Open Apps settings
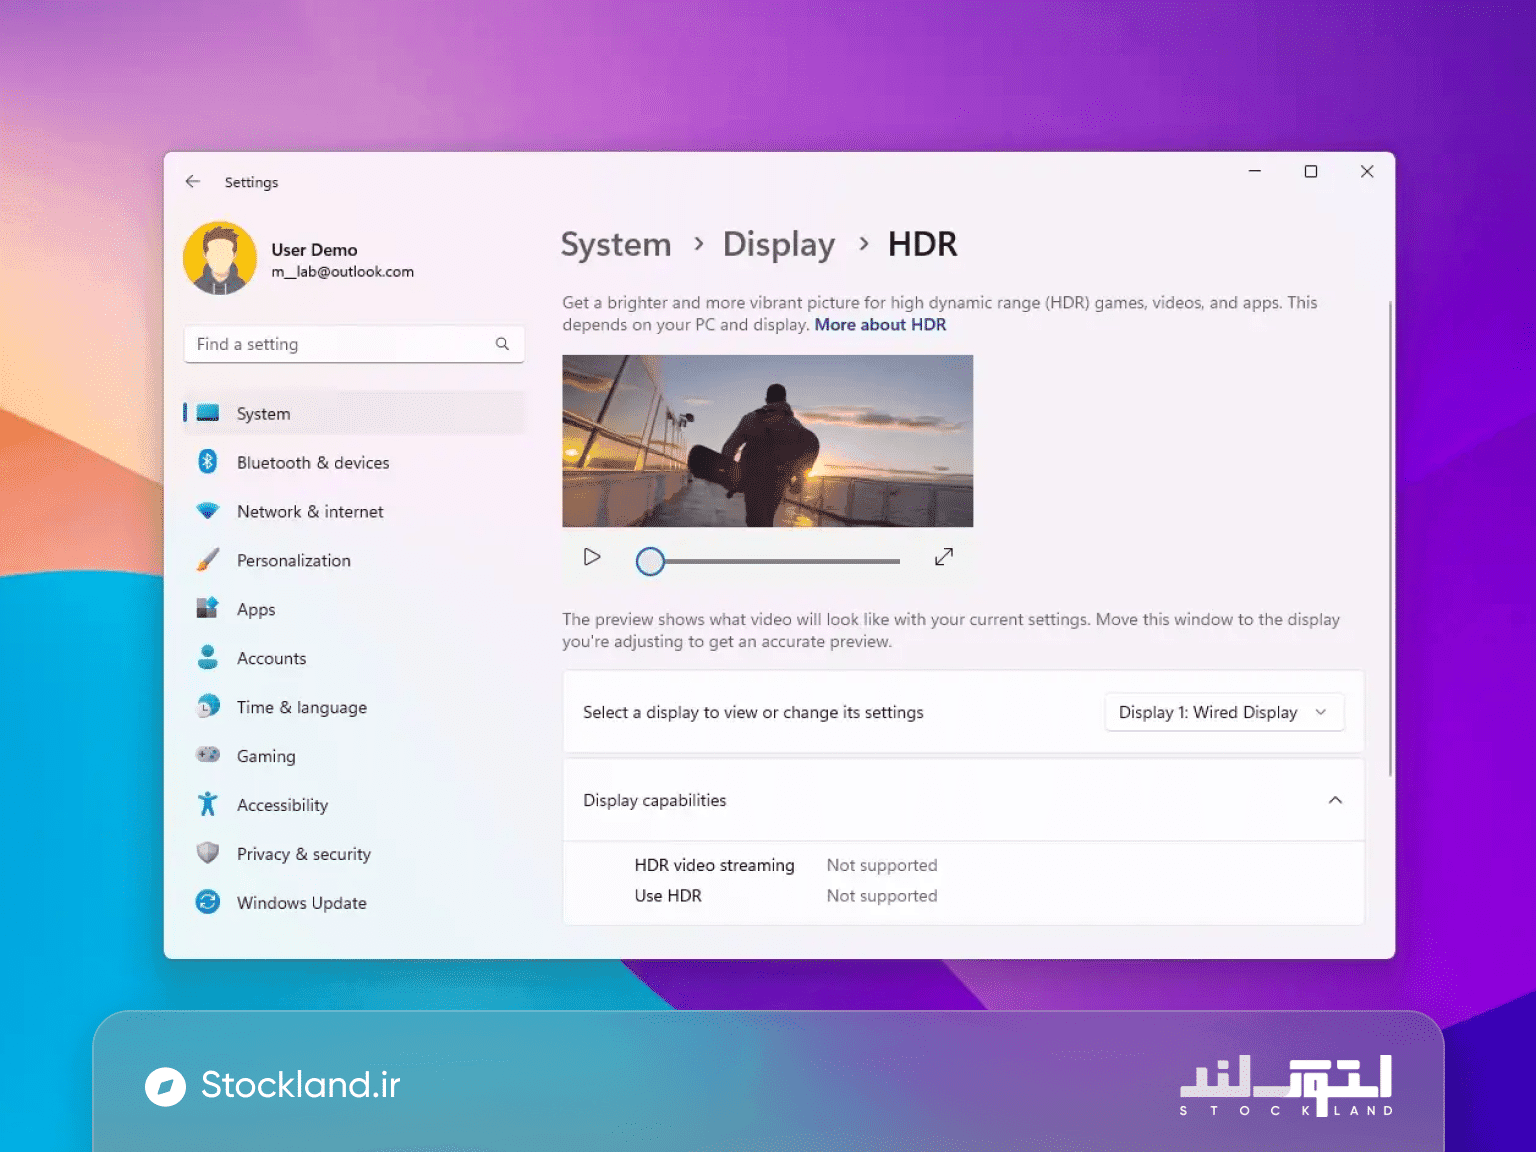Image resolution: width=1536 pixels, height=1152 pixels. [x=354, y=609]
